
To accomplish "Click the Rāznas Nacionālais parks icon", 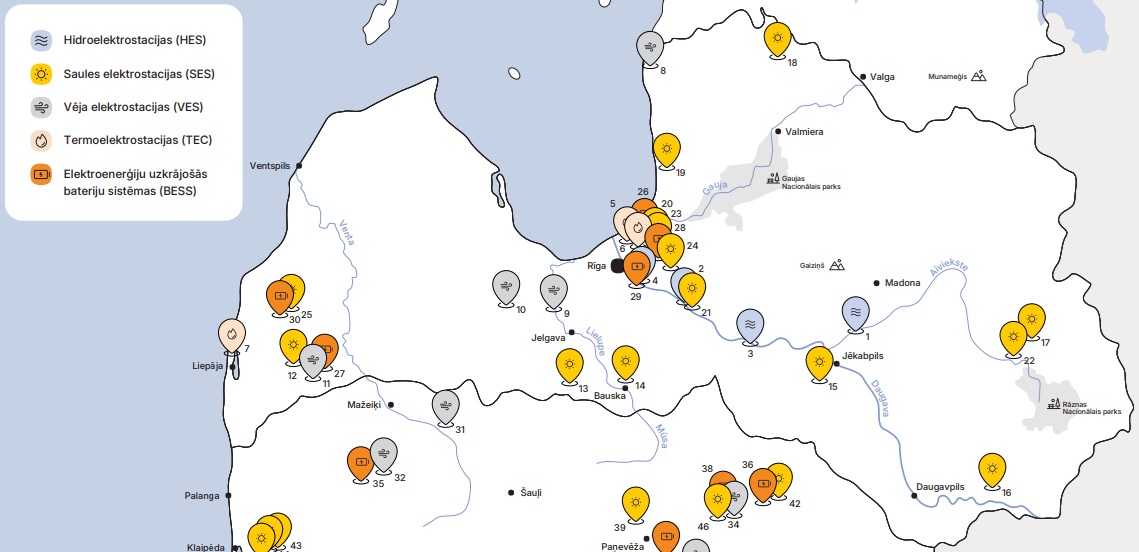I will point(1053,402).
